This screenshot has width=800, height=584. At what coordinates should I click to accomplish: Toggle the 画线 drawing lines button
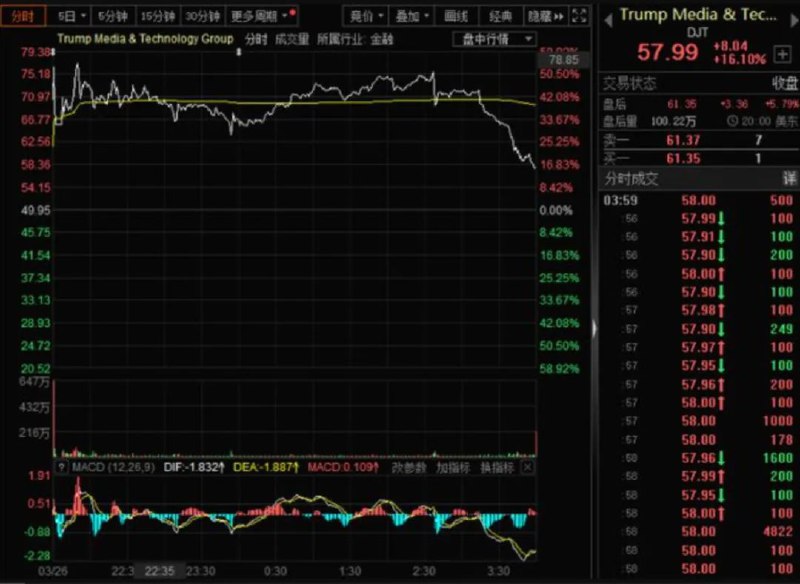click(455, 16)
